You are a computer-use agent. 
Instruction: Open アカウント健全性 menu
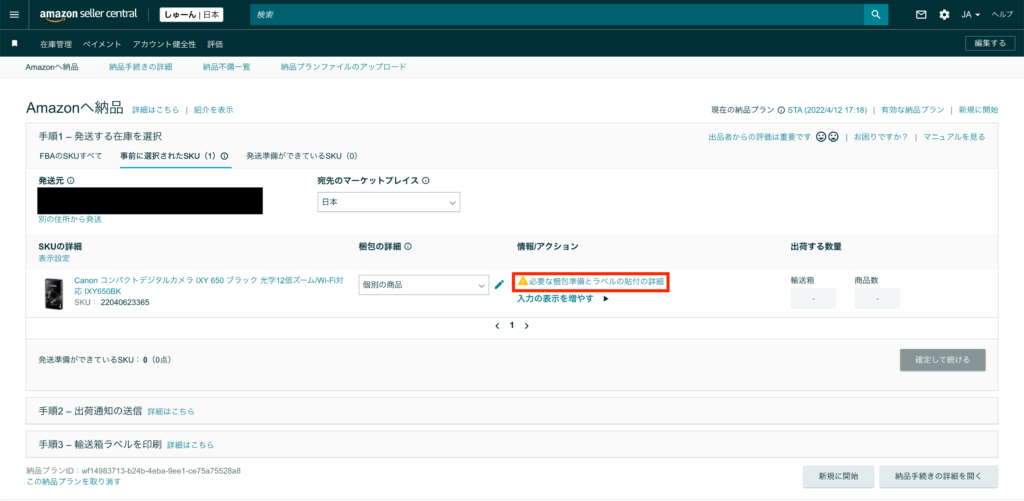click(164, 44)
